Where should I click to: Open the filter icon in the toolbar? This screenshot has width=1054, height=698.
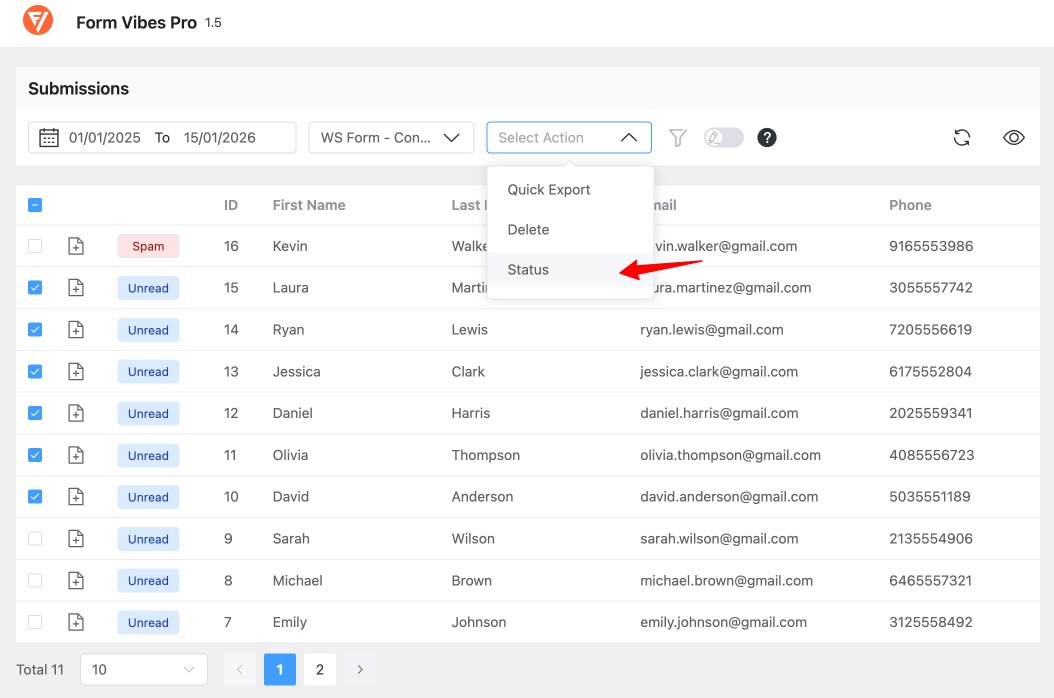click(677, 137)
